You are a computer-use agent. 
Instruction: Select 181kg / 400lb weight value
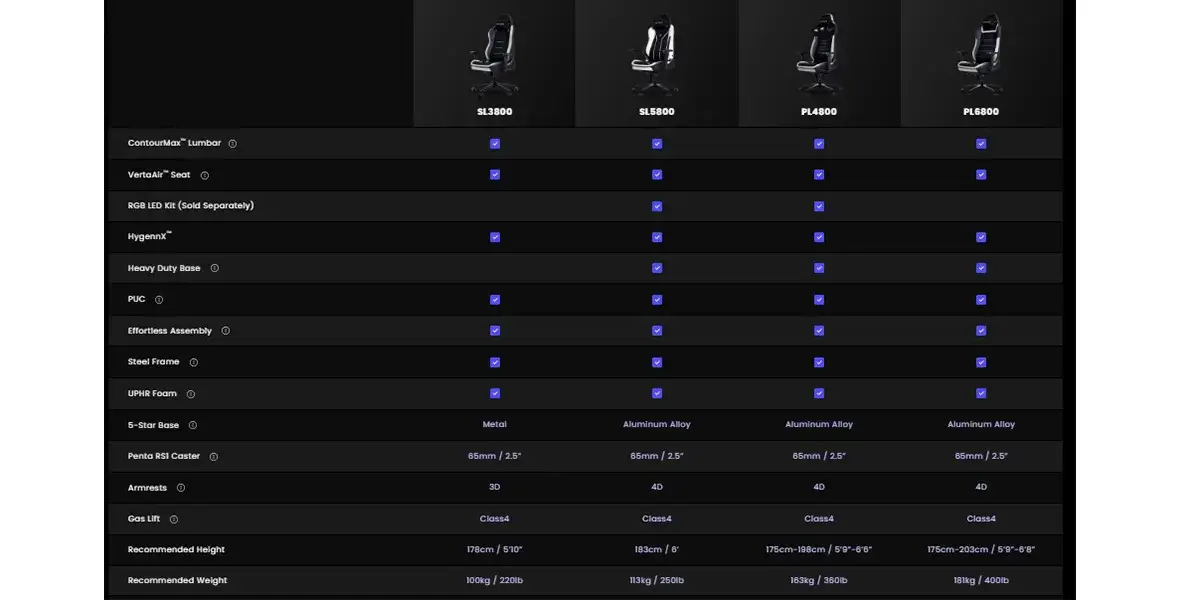981,581
